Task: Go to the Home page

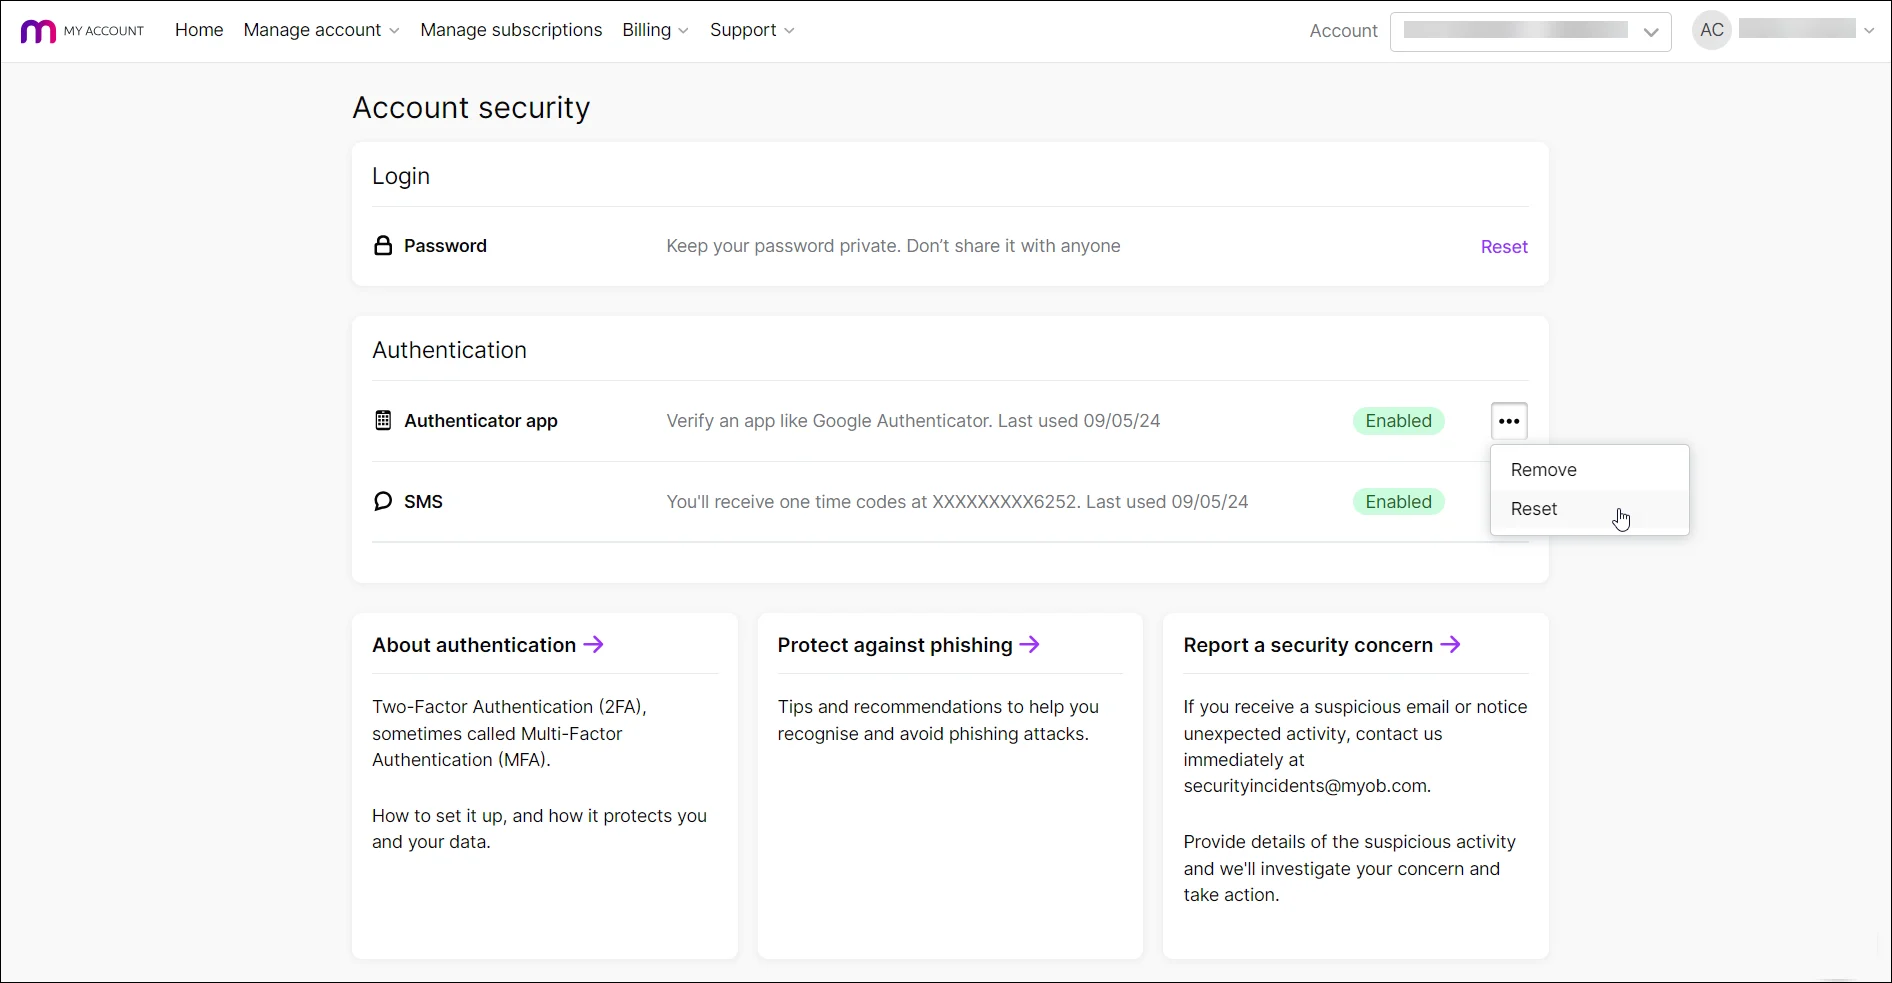Action: coord(199,31)
